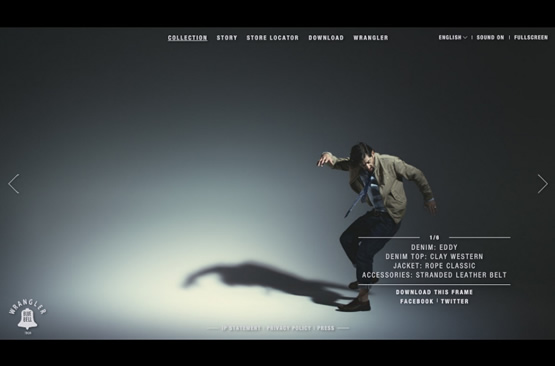
Task: Go to Store Locator page
Action: click(x=273, y=38)
